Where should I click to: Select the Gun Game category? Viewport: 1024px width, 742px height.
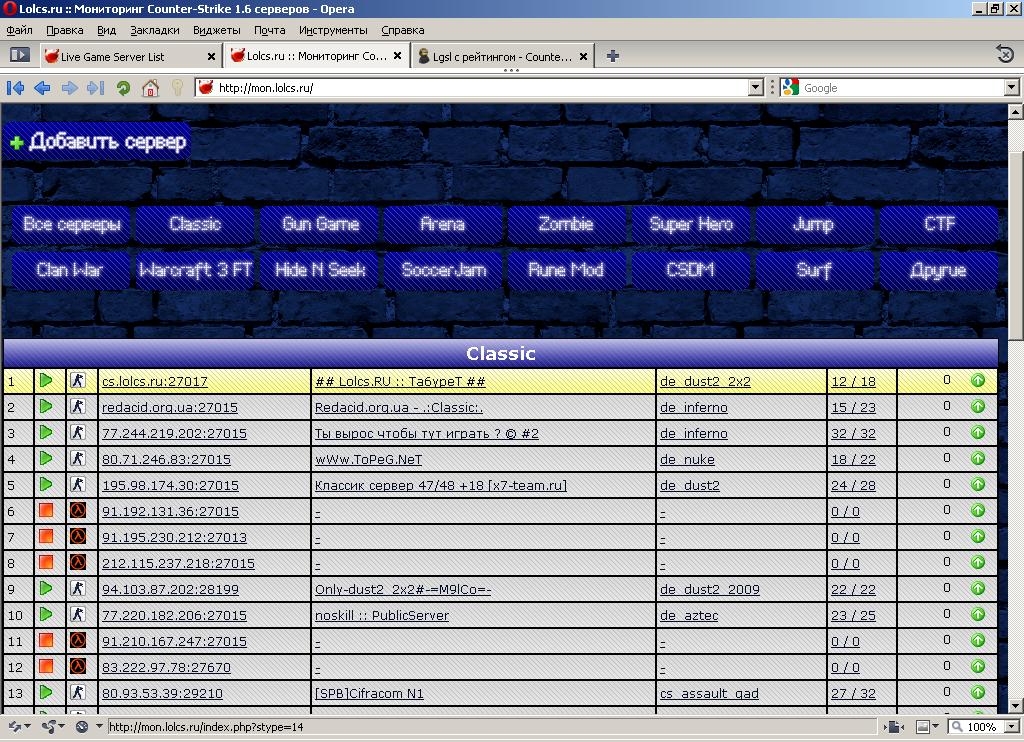320,224
